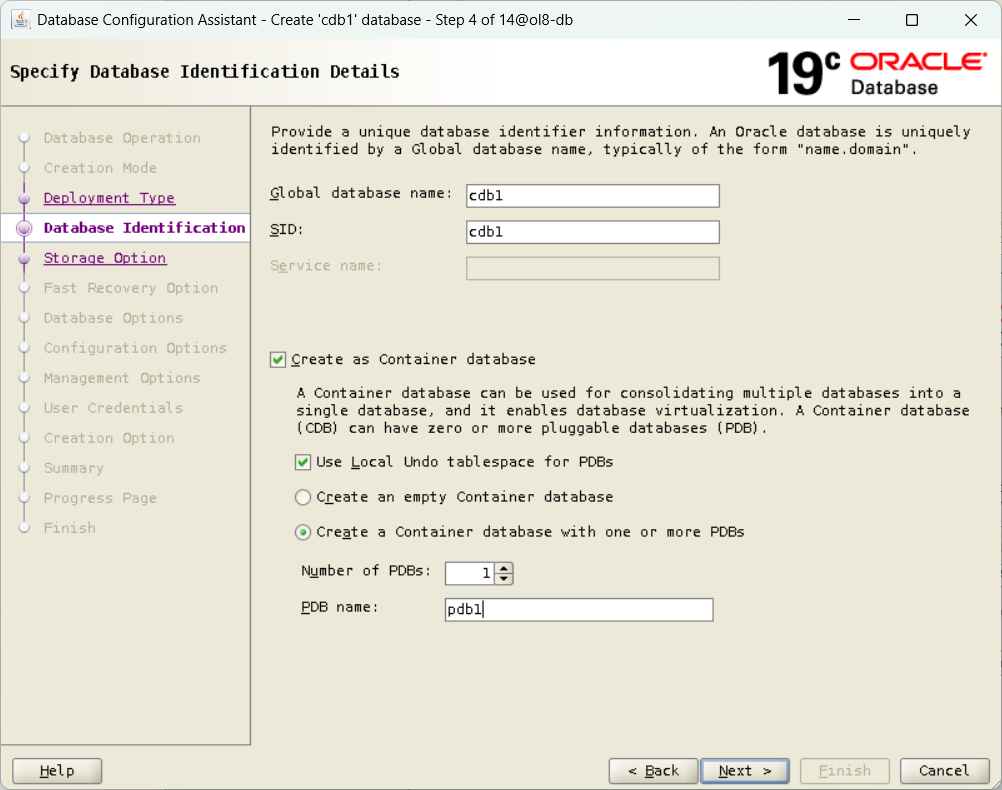Click the Help button
The image size is (1002, 790).
[x=57, y=771]
